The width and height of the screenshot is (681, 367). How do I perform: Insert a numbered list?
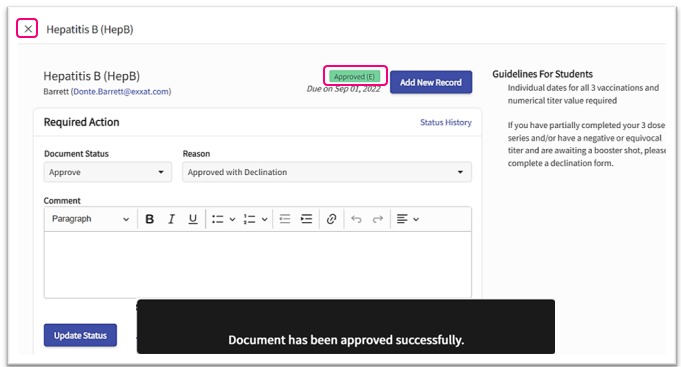click(x=249, y=219)
